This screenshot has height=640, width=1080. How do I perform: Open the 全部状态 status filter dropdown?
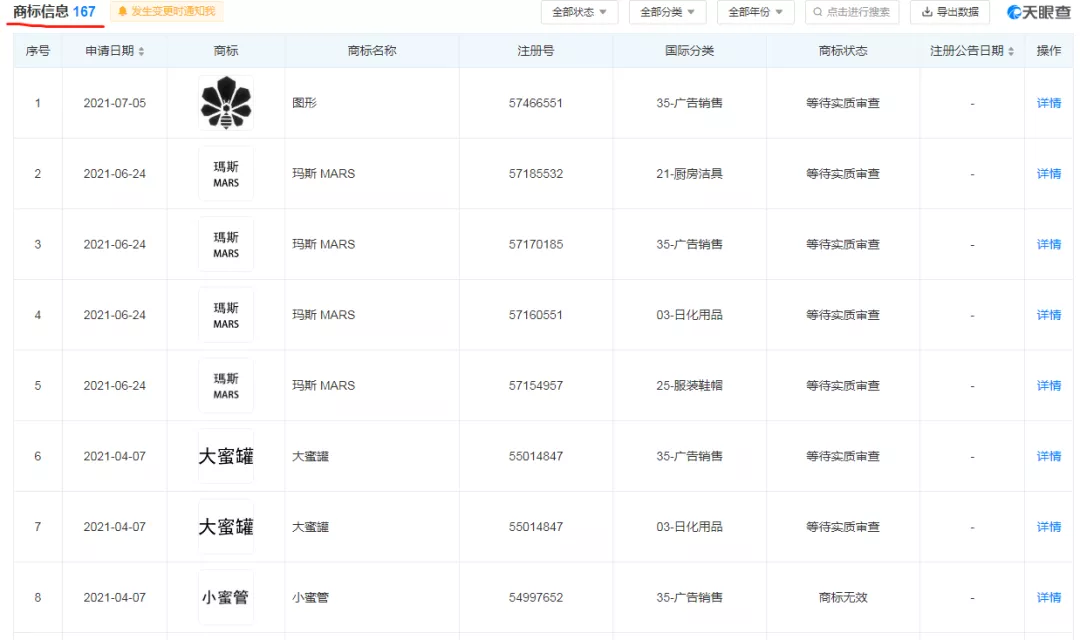coord(579,12)
